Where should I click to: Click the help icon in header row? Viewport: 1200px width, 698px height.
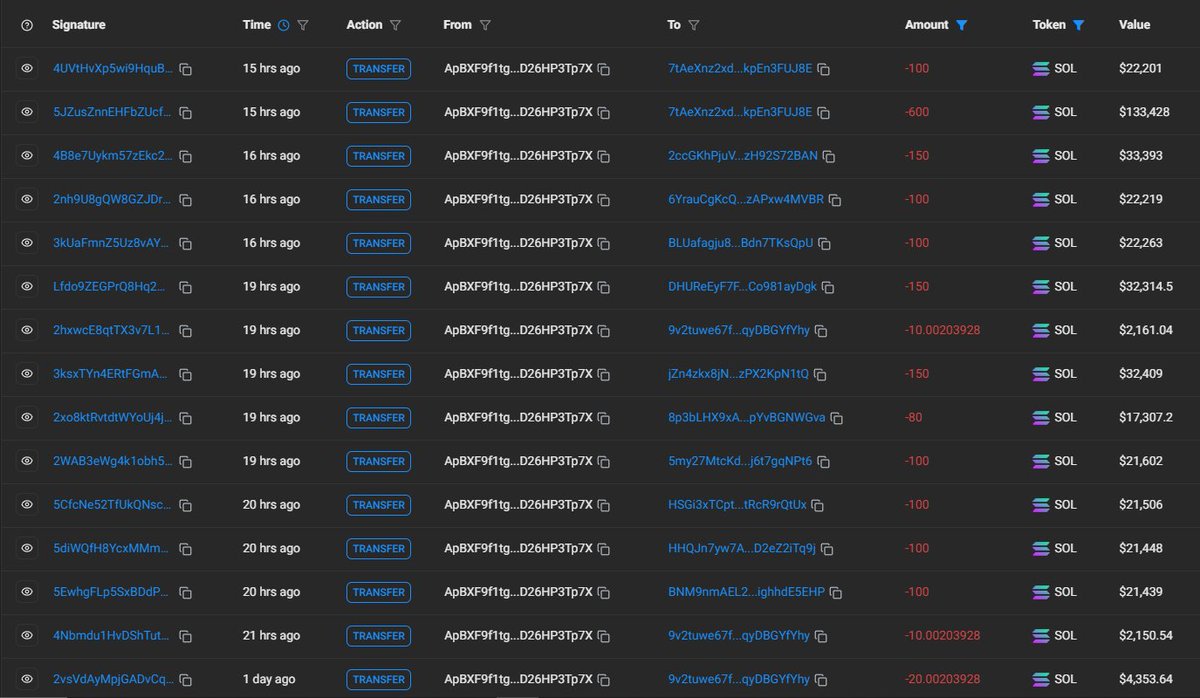coord(27,25)
